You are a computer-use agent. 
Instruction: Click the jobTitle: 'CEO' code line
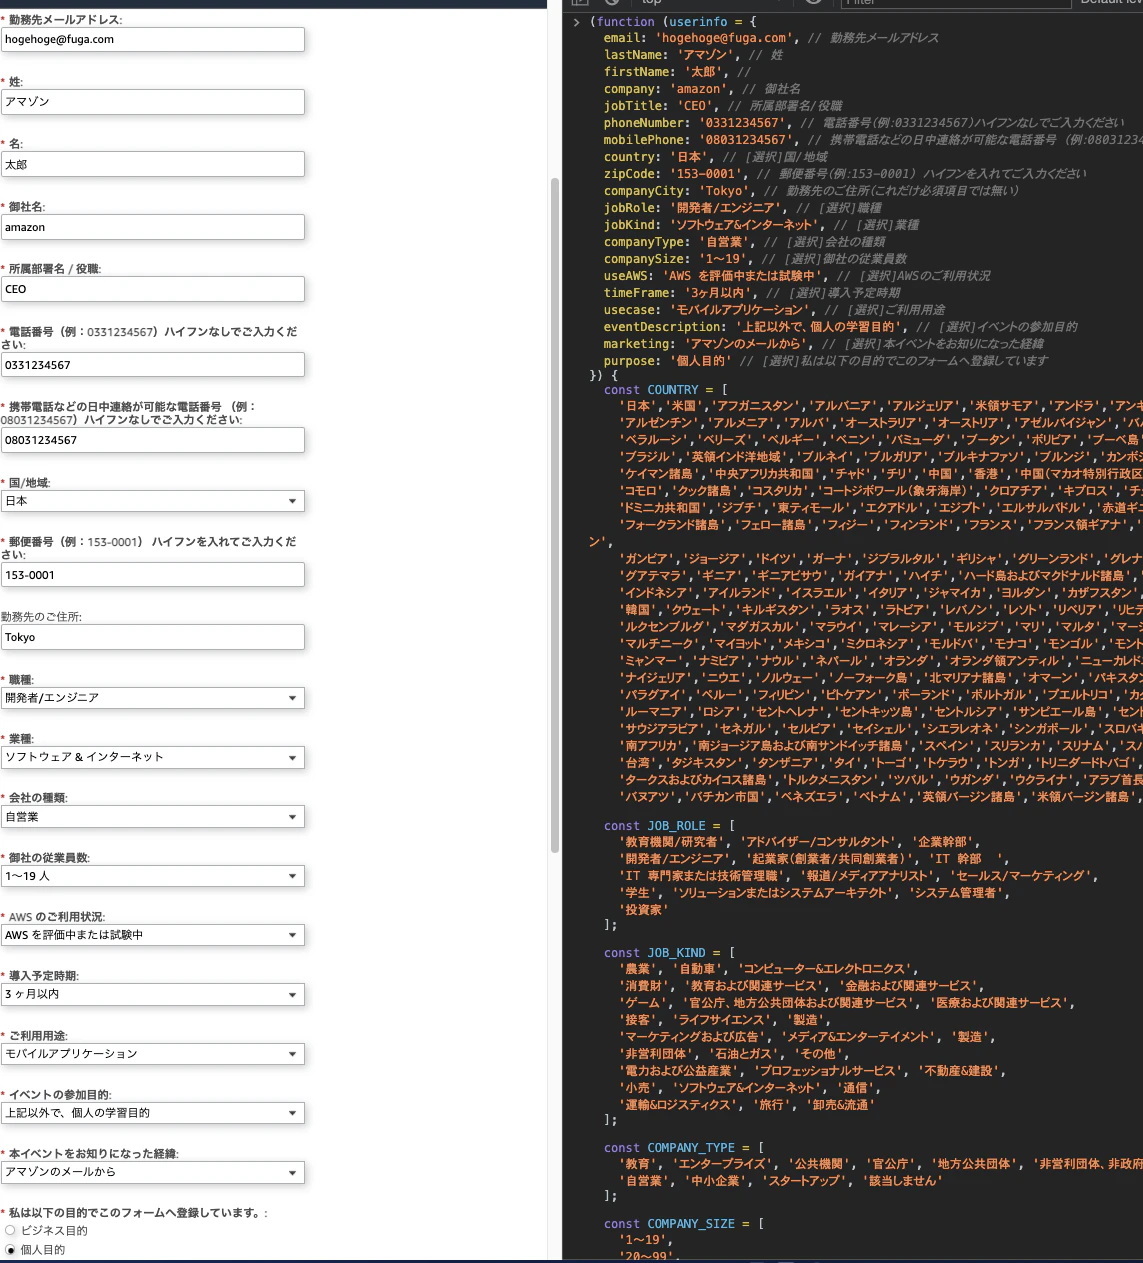pyautogui.click(x=723, y=106)
